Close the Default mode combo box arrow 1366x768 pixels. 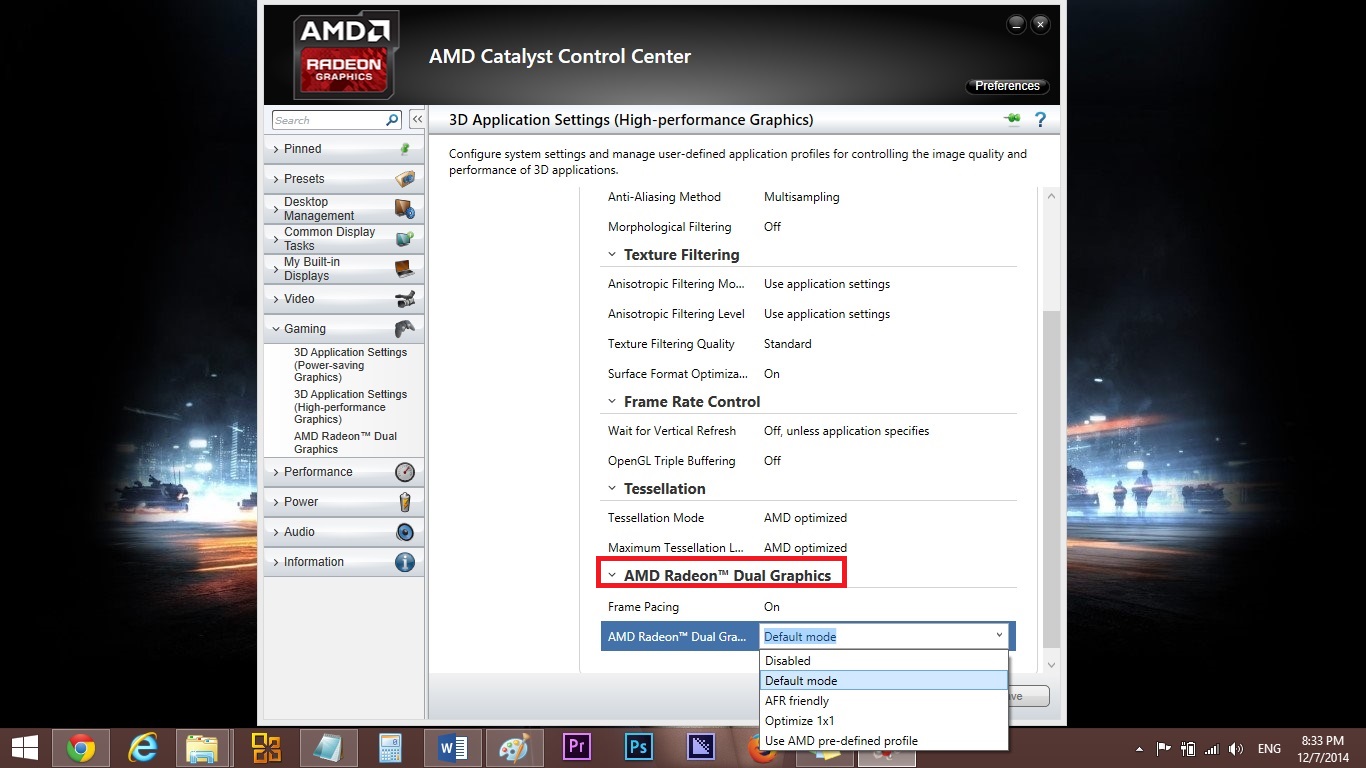(999, 636)
